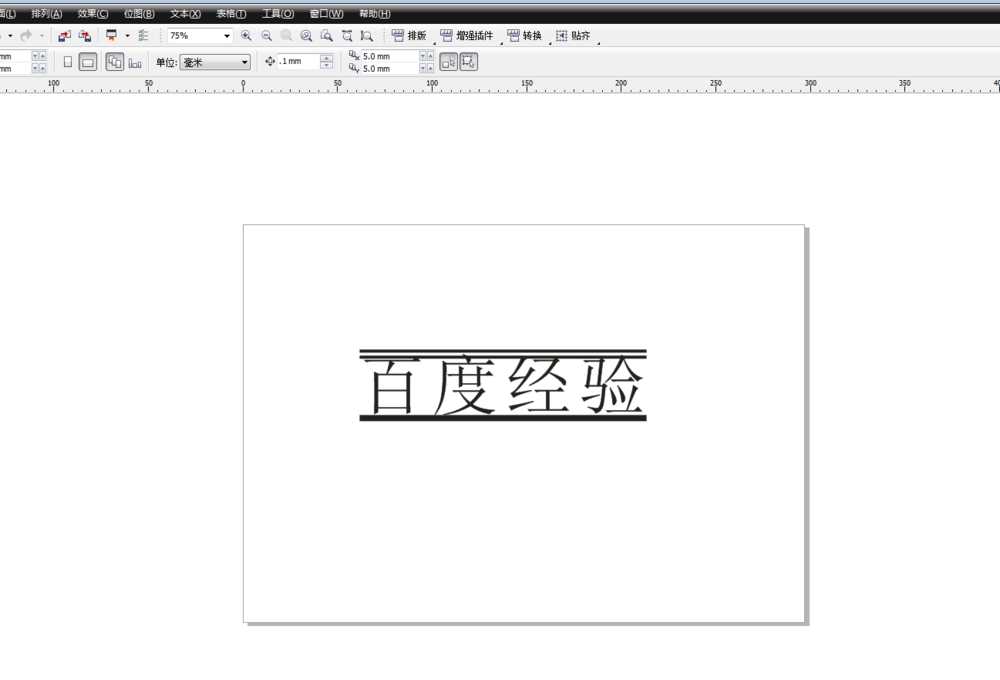Expand the dropdown next to the presentation icon
The image size is (1000, 680).
(125, 35)
